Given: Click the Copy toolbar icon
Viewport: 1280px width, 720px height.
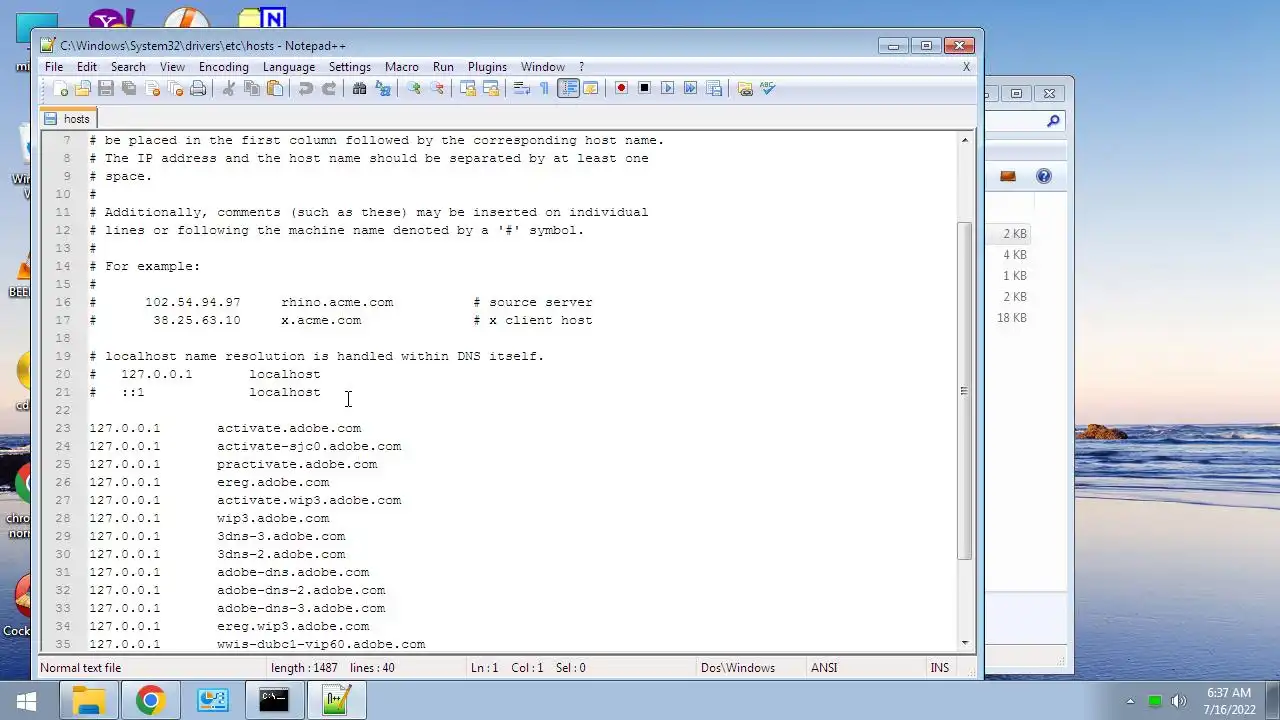Looking at the screenshot, I should click(252, 89).
